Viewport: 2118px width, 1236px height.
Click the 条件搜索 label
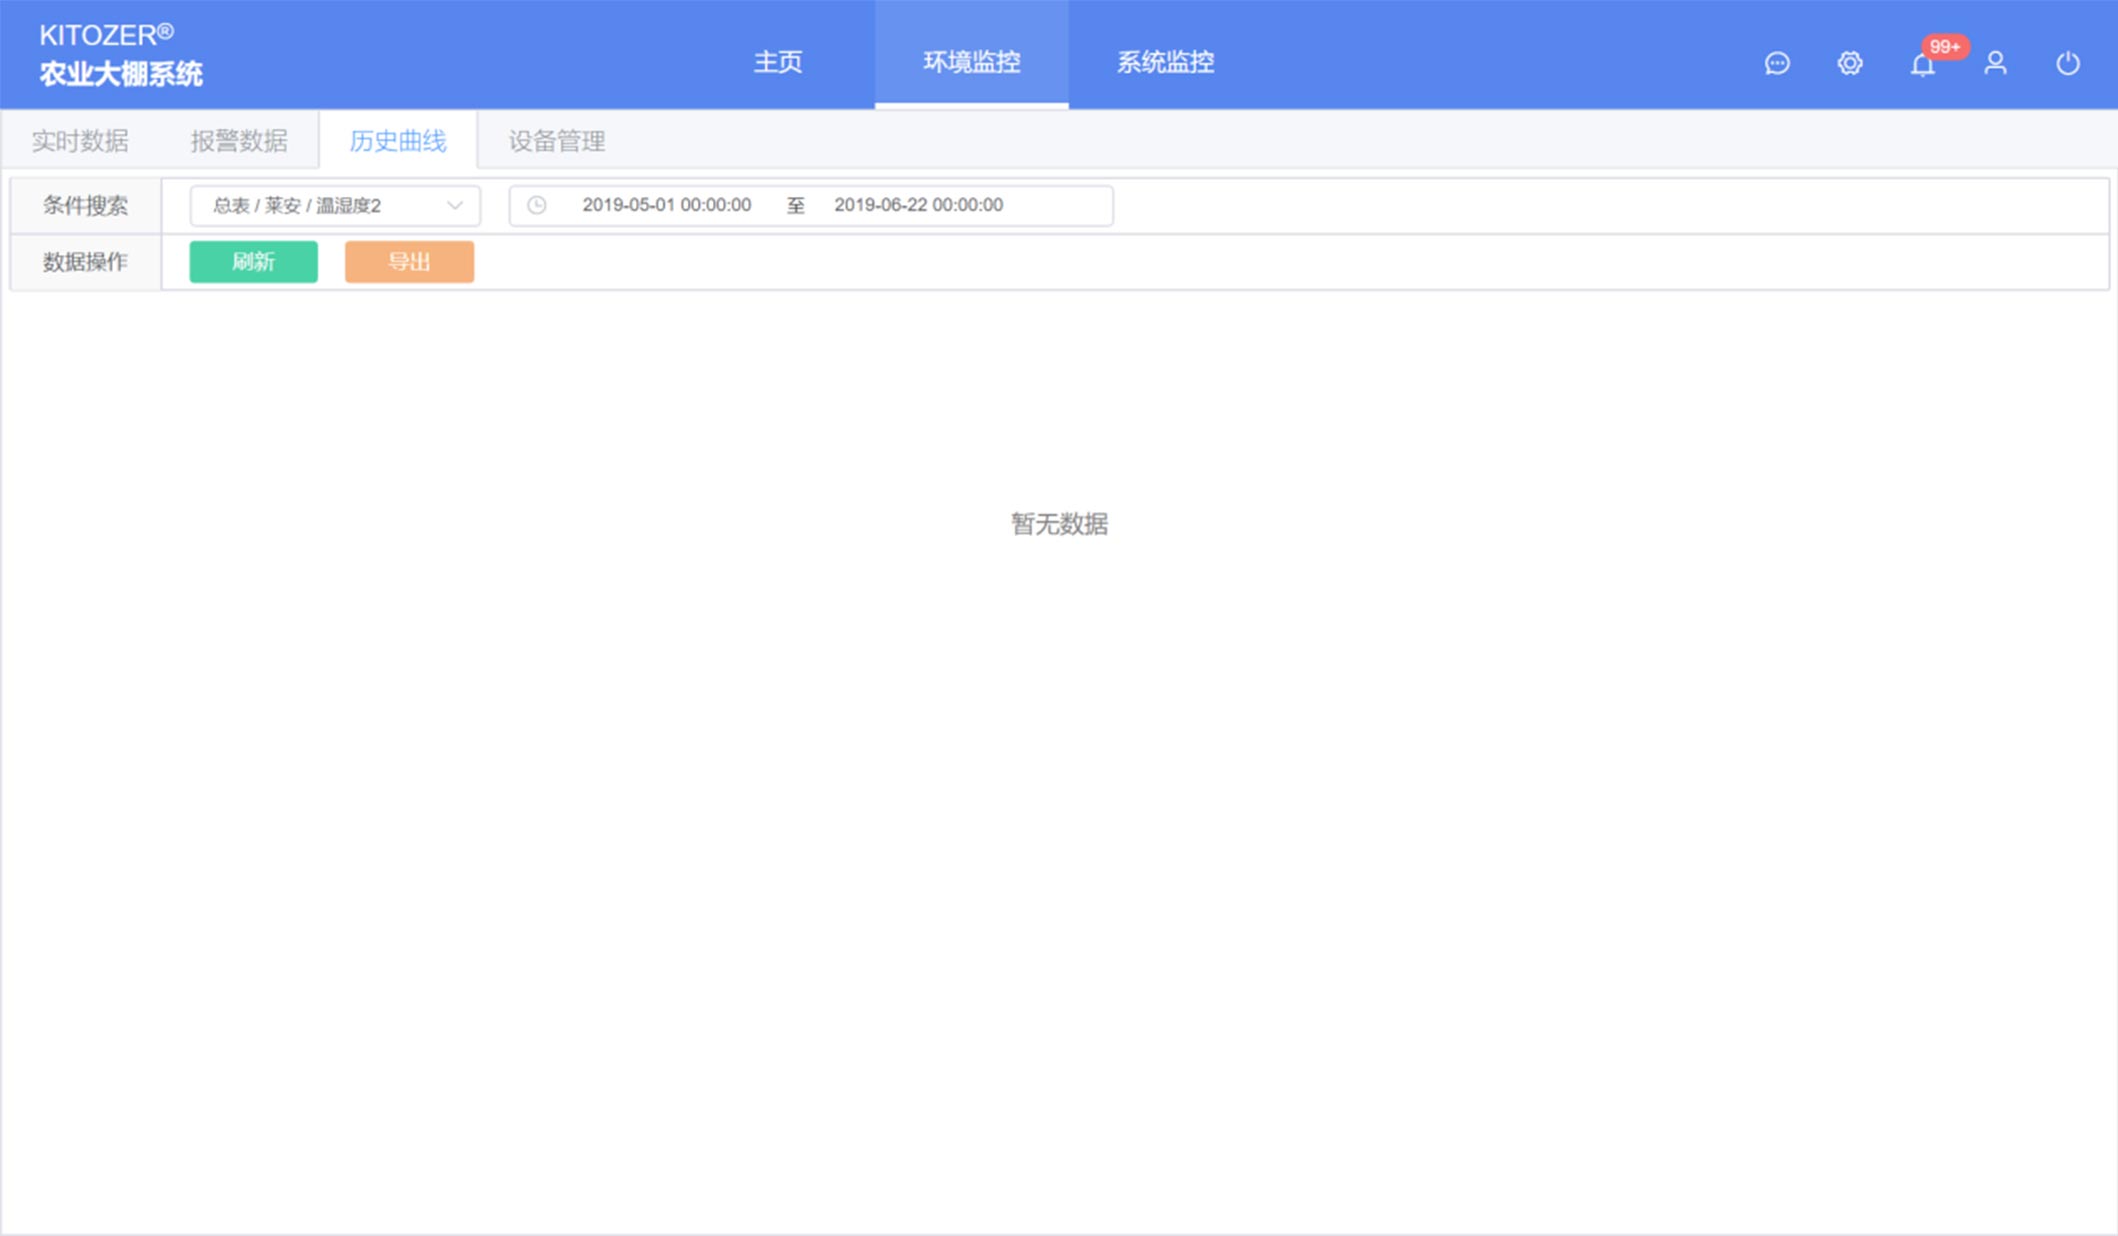(85, 206)
